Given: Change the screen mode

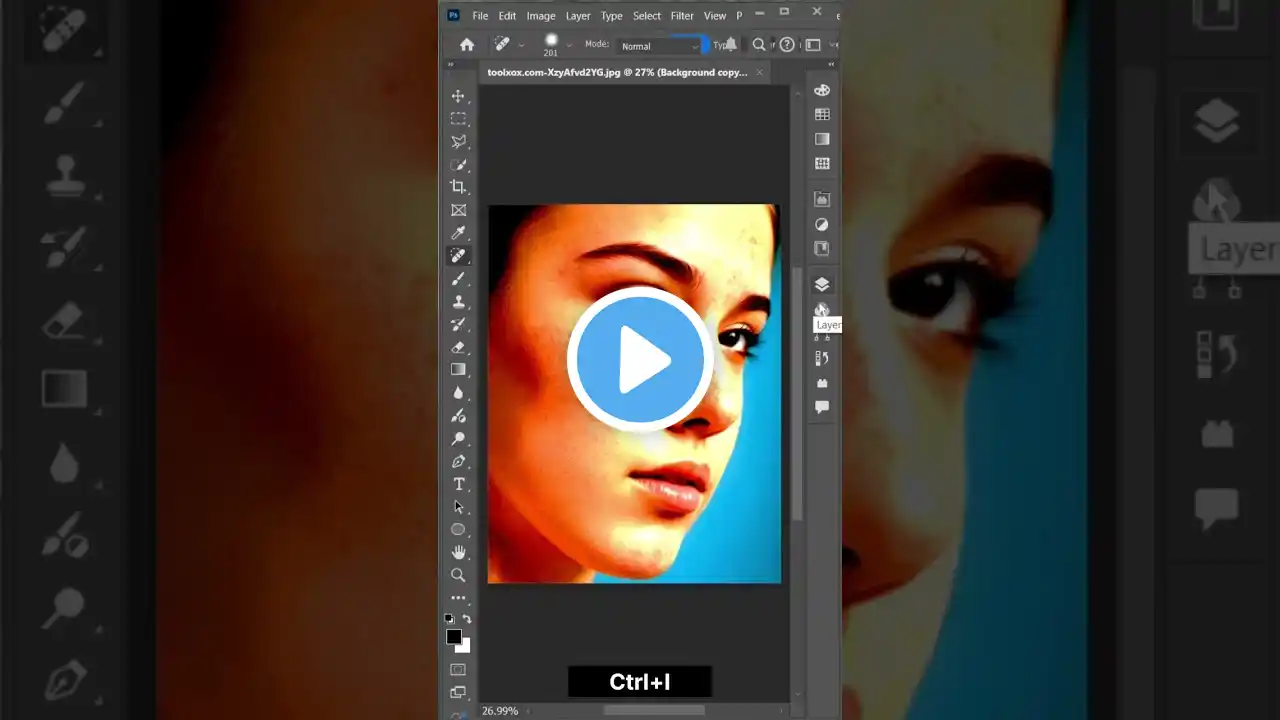Looking at the screenshot, I should 458,692.
